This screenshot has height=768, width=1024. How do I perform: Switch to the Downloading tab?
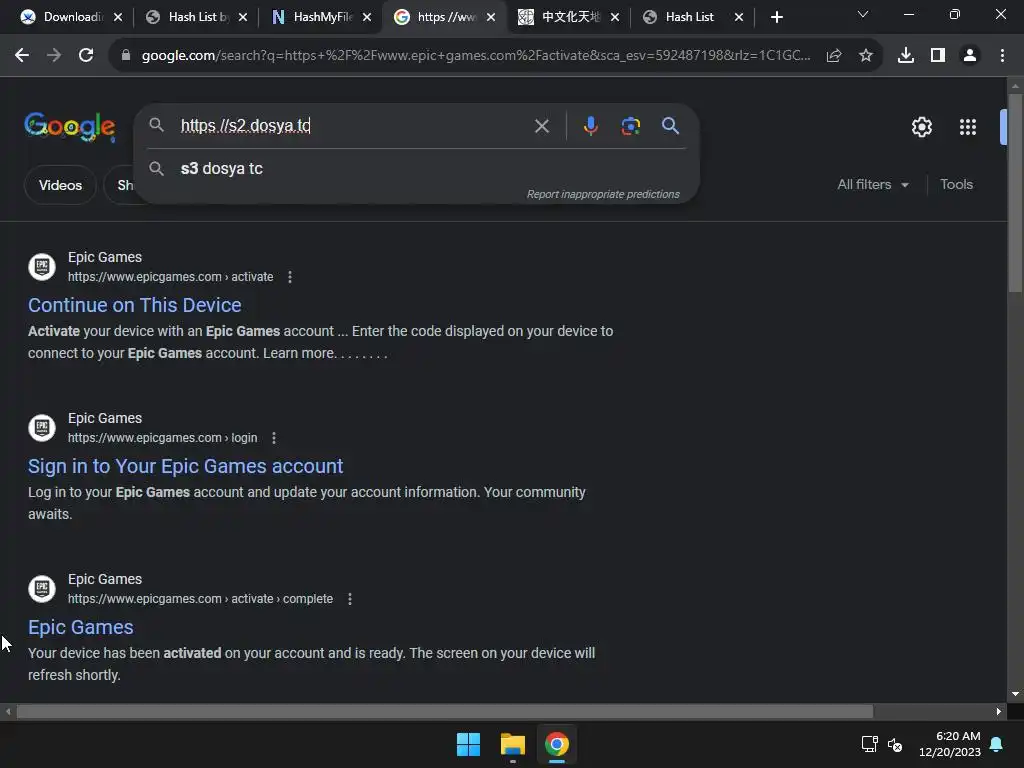[63, 17]
